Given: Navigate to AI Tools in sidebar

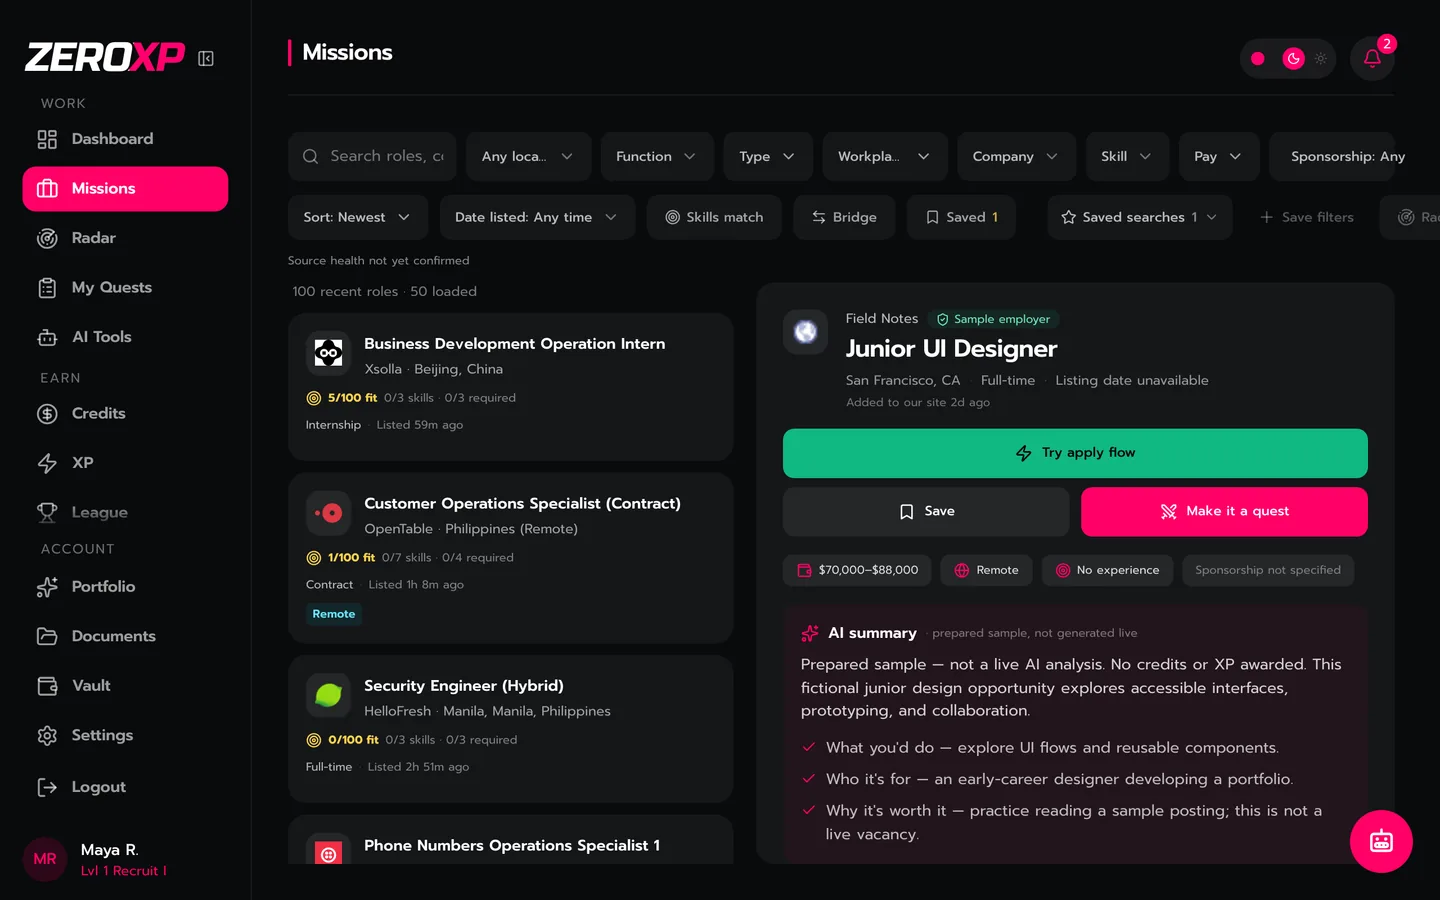Looking at the screenshot, I should tap(125, 337).
